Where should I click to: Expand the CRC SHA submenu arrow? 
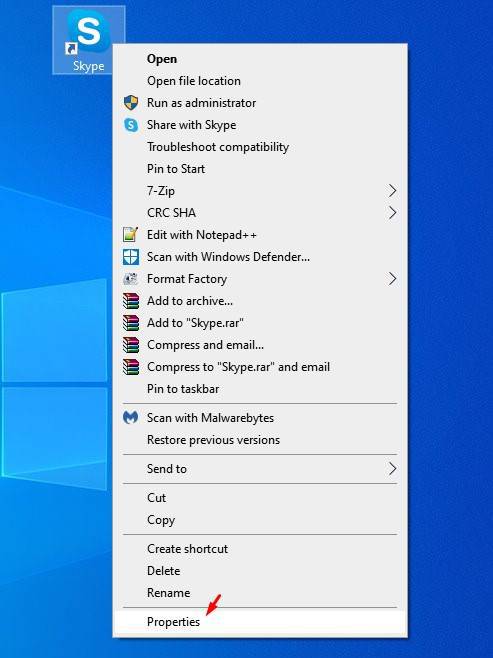click(392, 213)
